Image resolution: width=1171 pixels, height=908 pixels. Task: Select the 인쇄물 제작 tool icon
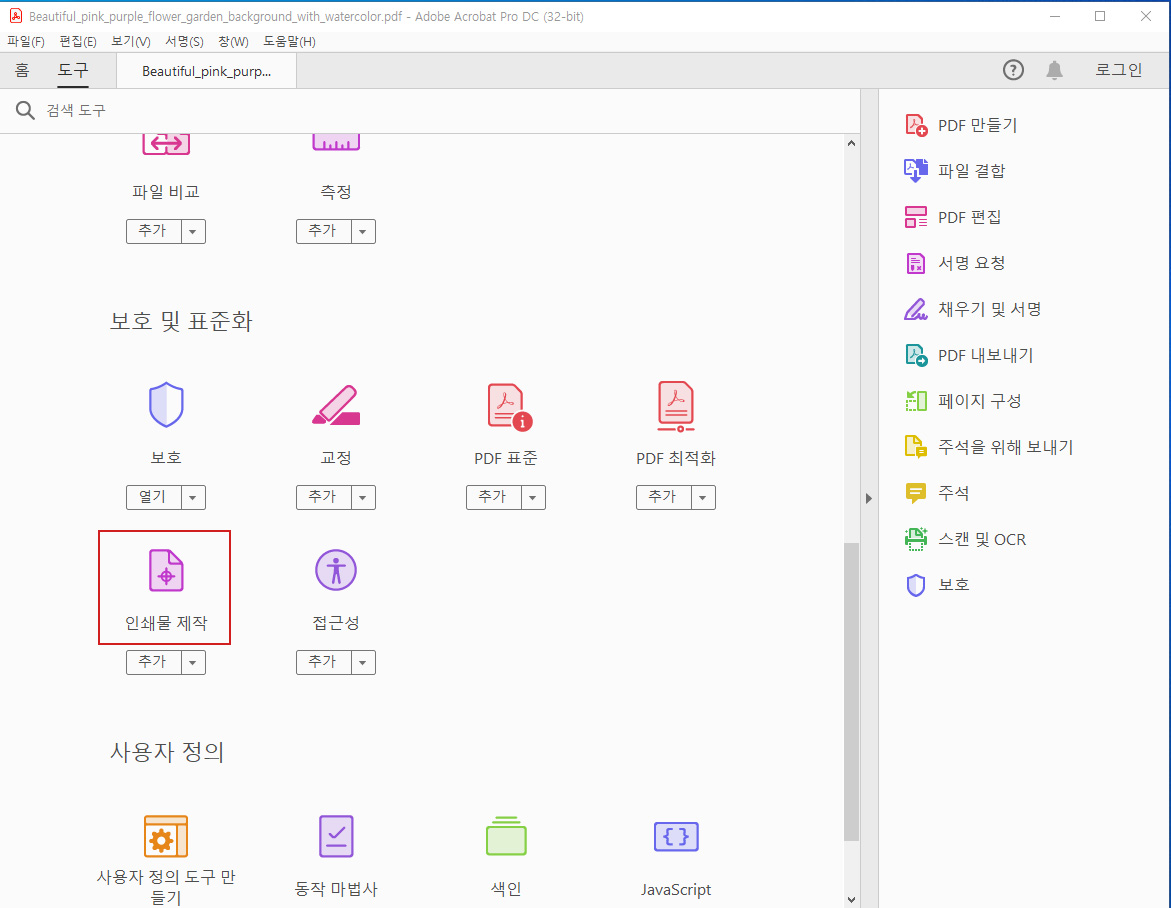point(166,570)
